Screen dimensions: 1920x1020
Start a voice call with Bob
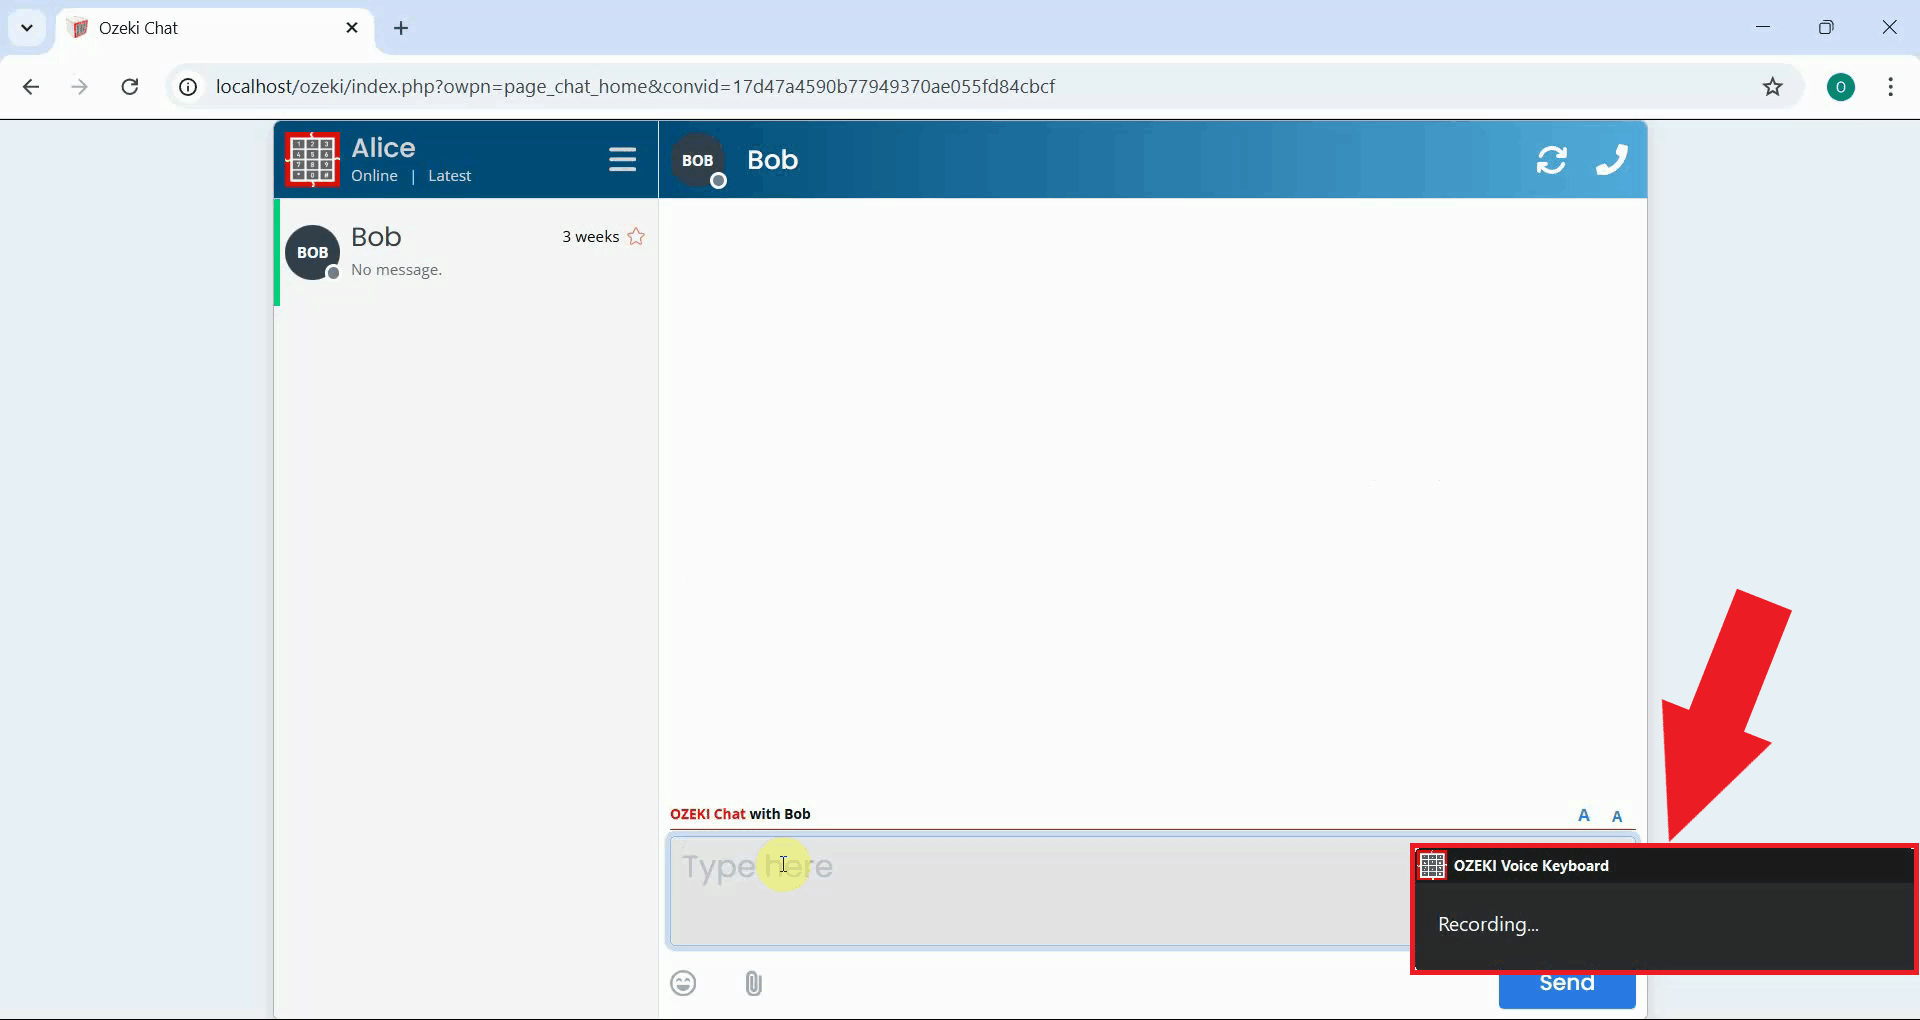(1612, 159)
